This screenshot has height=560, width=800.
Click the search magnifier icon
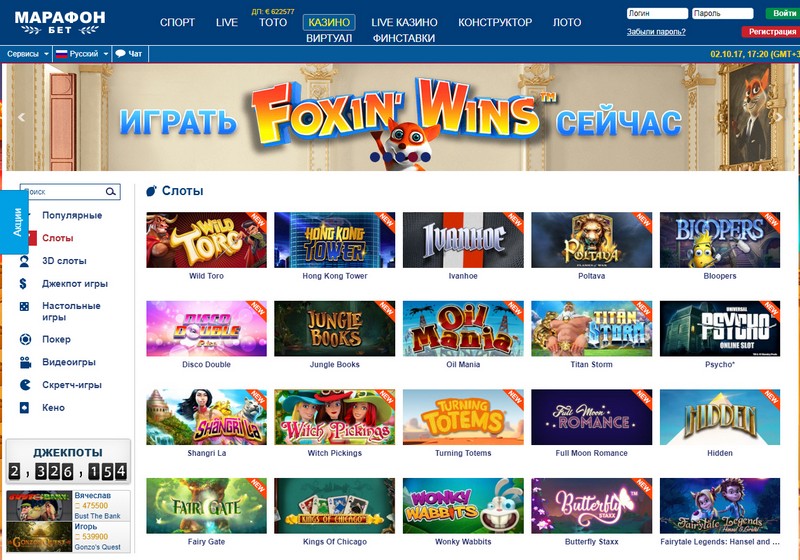pyautogui.click(x=111, y=192)
